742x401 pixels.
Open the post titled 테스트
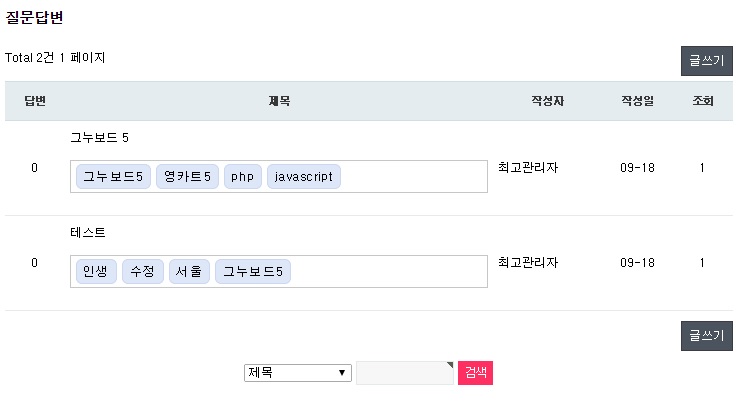pyautogui.click(x=88, y=232)
